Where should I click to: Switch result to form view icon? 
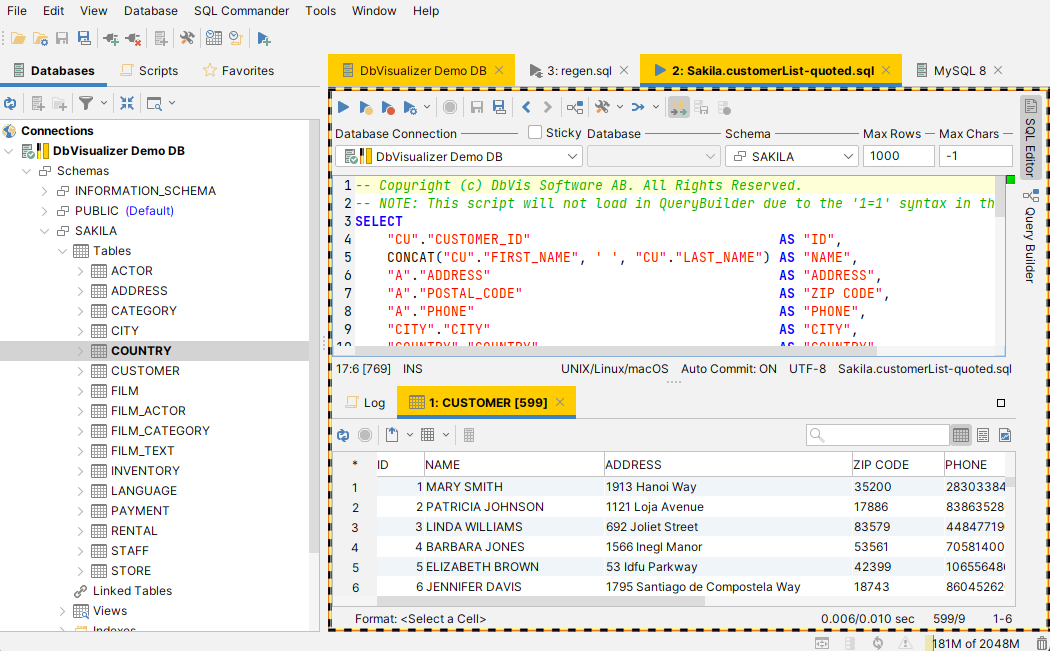[x=983, y=435]
